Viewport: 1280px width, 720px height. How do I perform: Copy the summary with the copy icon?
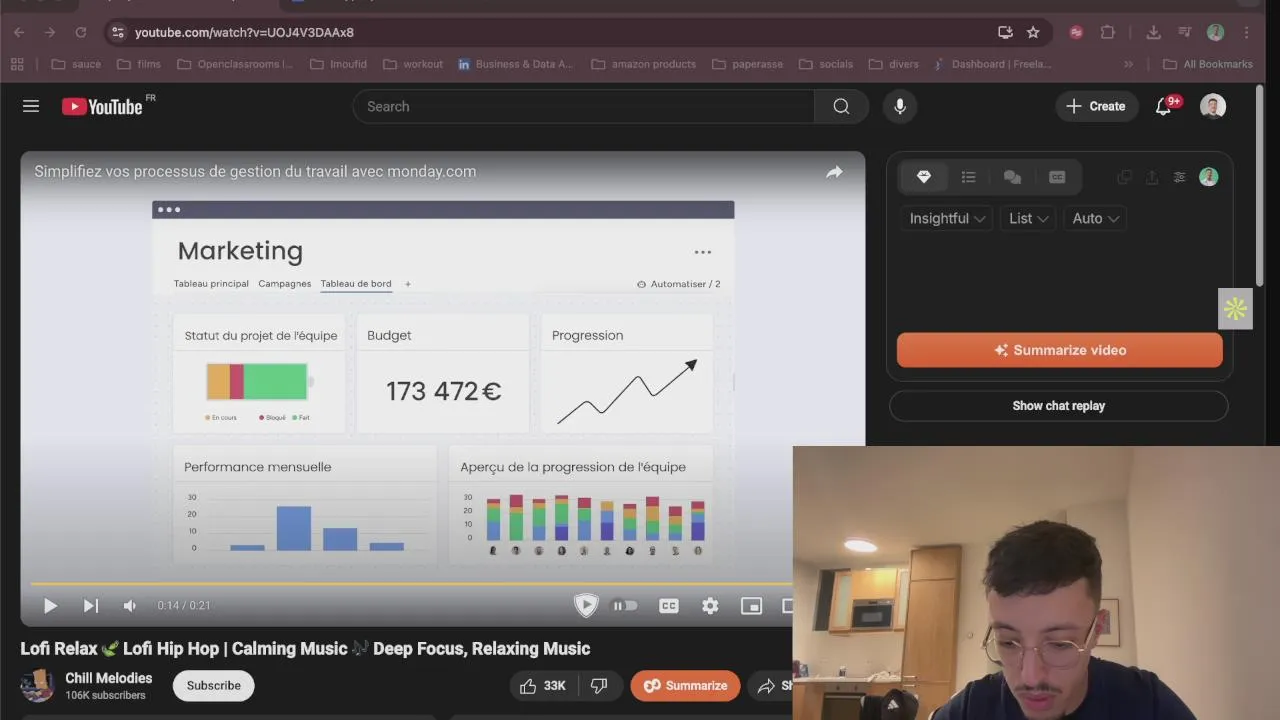[1124, 177]
